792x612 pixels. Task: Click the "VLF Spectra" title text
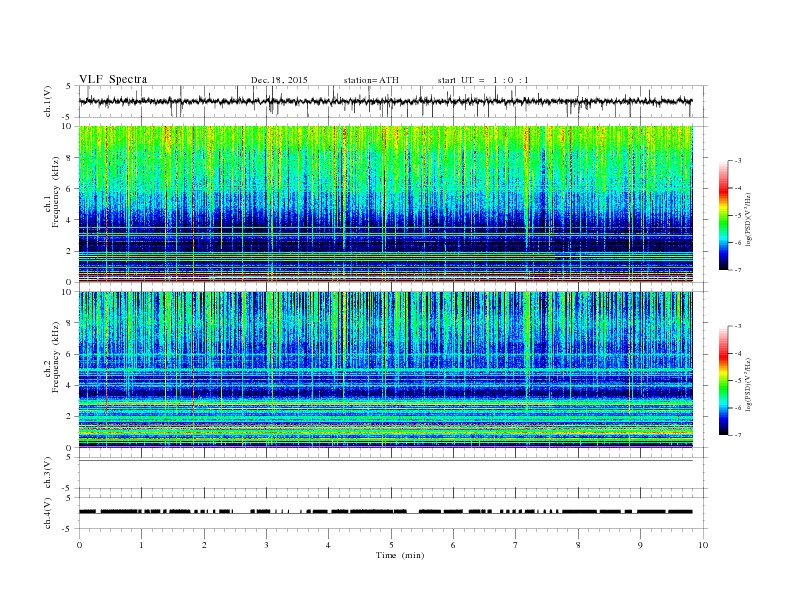tap(113, 79)
